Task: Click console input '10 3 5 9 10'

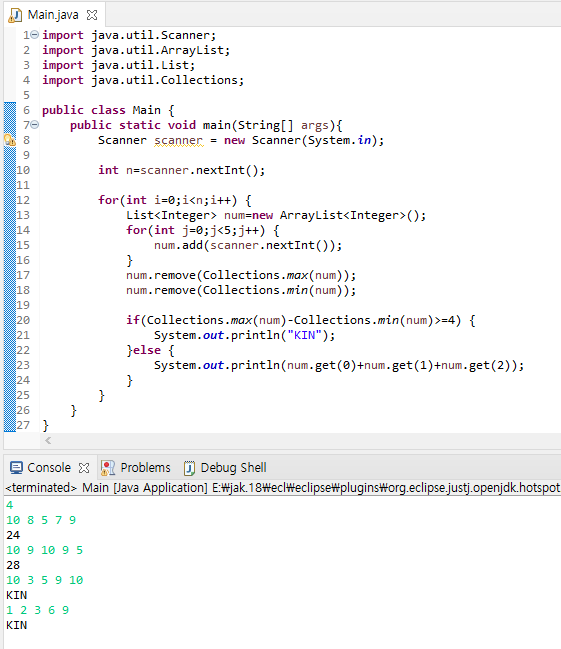Action: click(44, 580)
